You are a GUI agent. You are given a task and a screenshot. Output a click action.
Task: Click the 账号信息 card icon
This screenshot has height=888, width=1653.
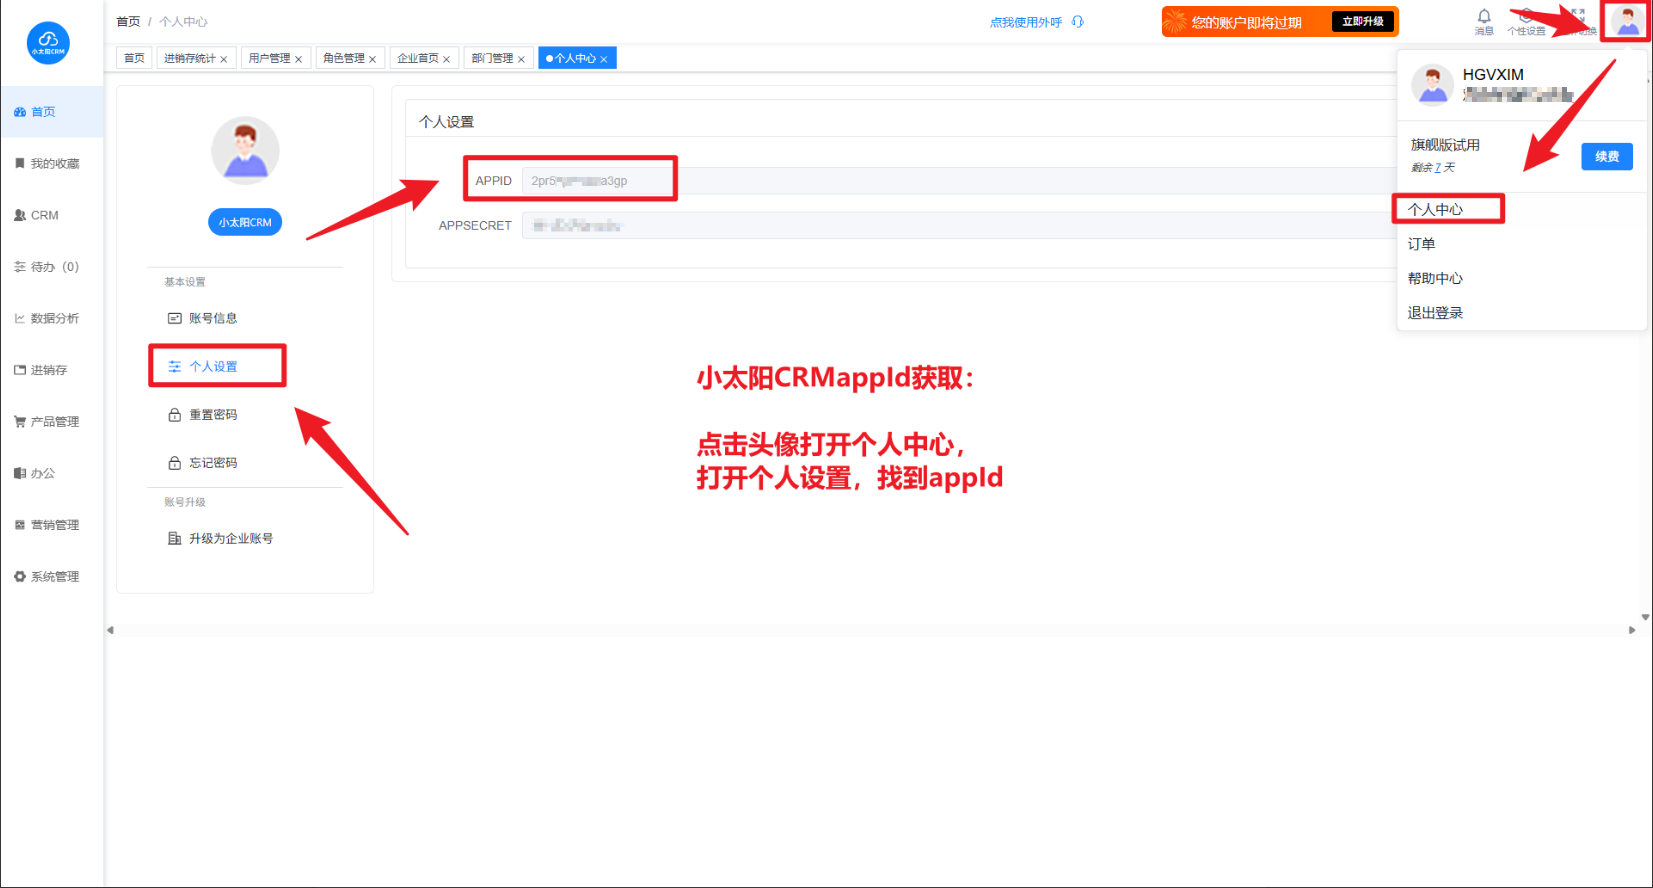click(174, 318)
